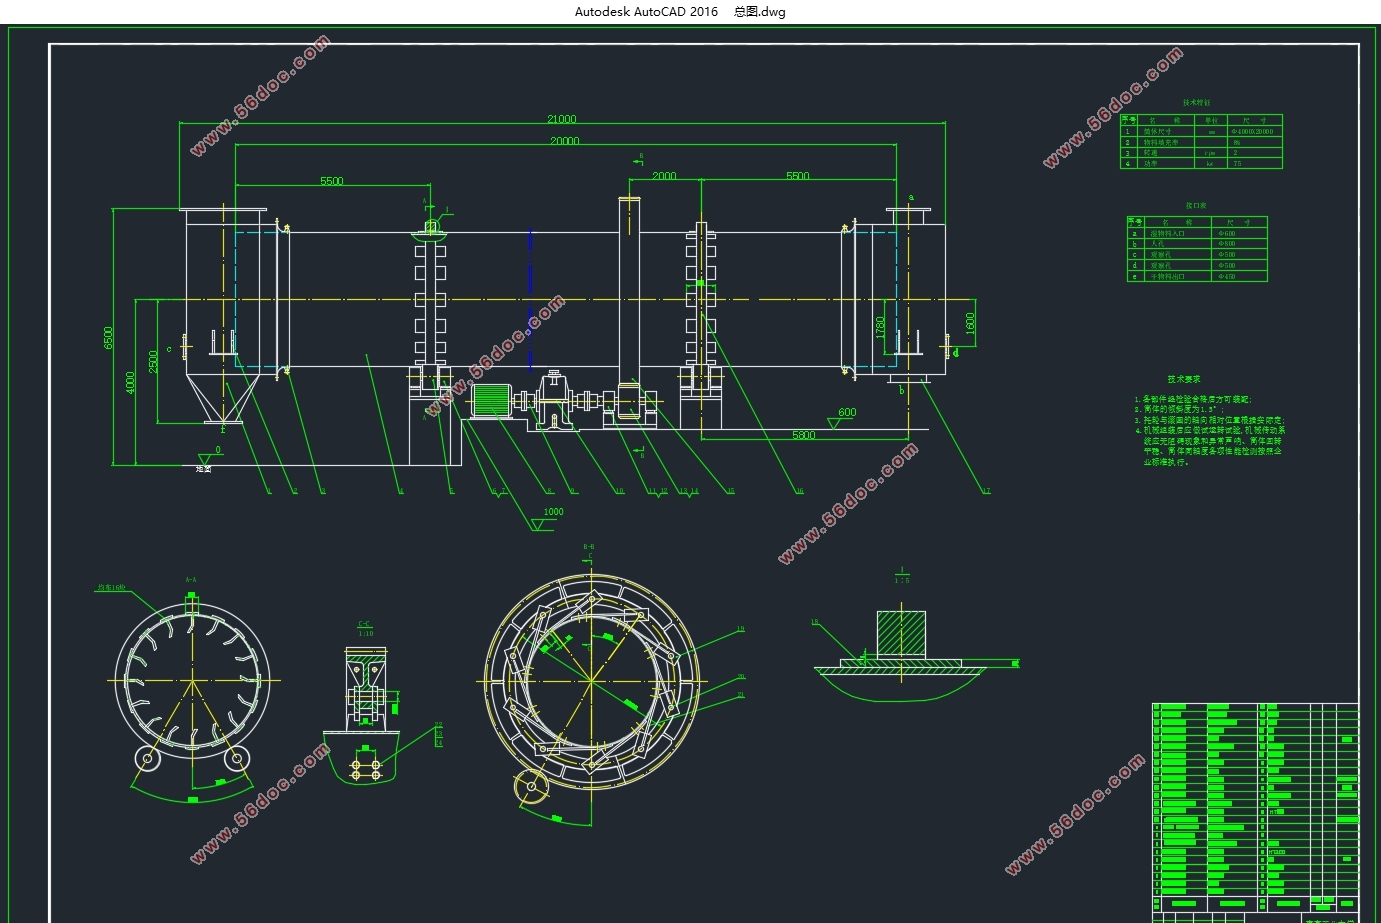
Task: Click the hatched block in detail I view
Action: click(x=901, y=633)
